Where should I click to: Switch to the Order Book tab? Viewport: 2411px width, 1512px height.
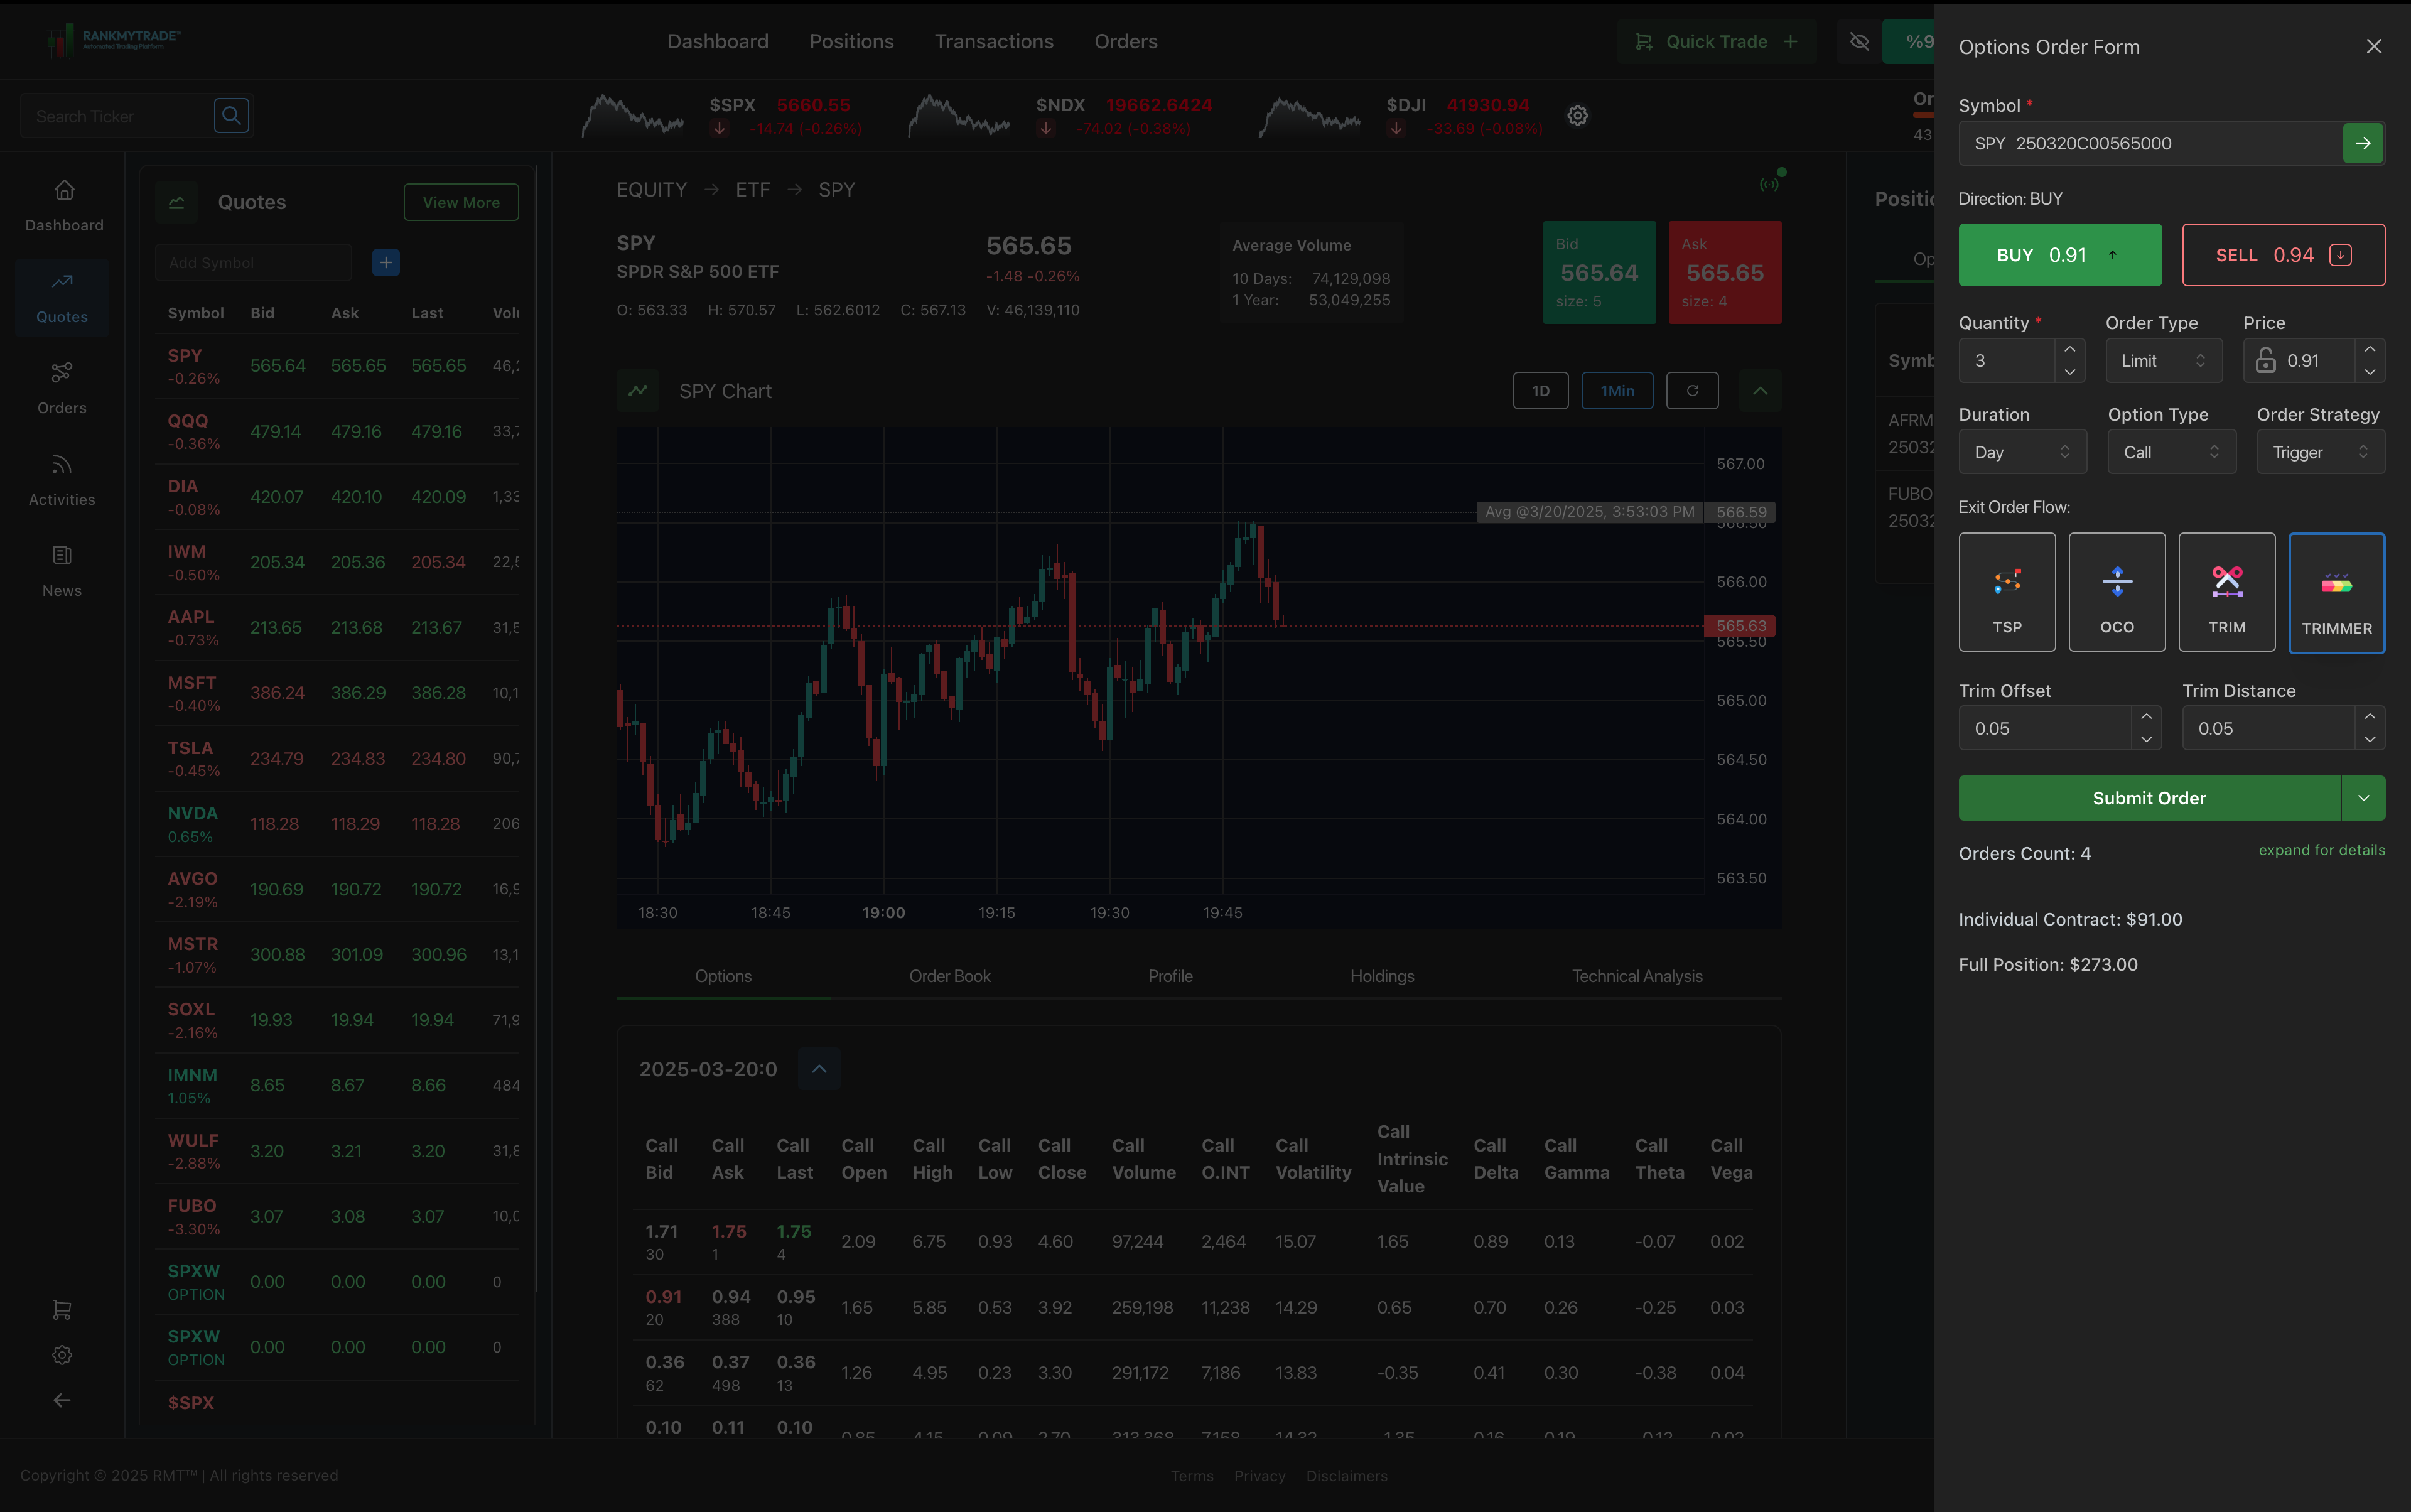pos(949,976)
